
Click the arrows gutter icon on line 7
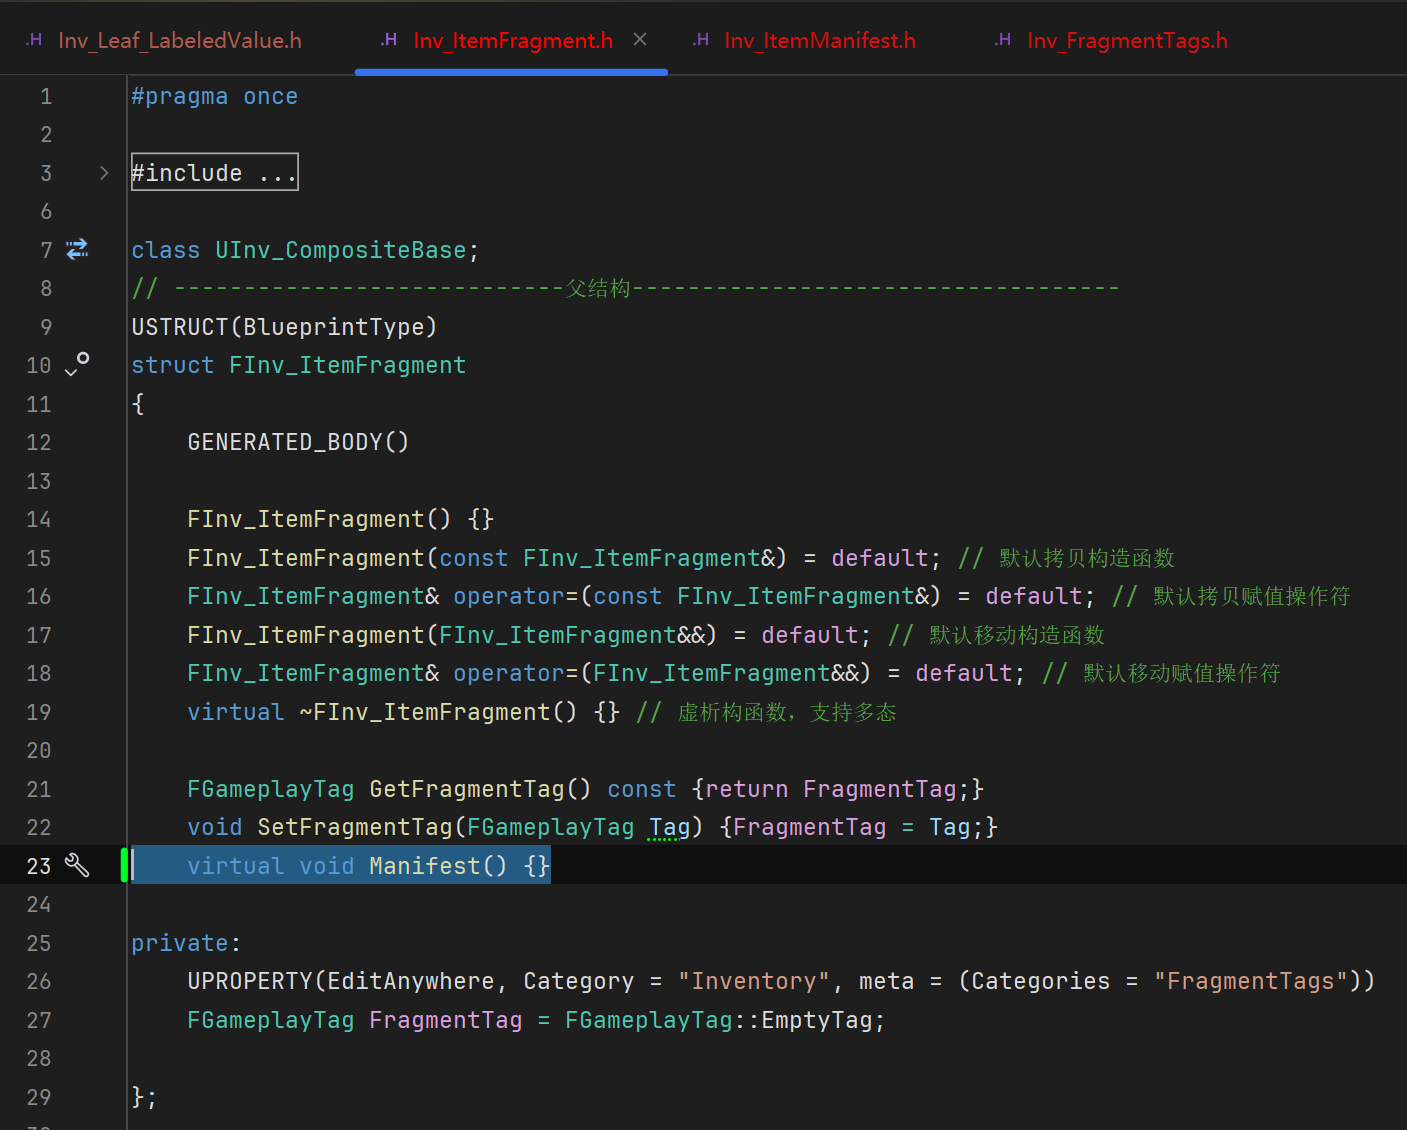pyautogui.click(x=77, y=249)
